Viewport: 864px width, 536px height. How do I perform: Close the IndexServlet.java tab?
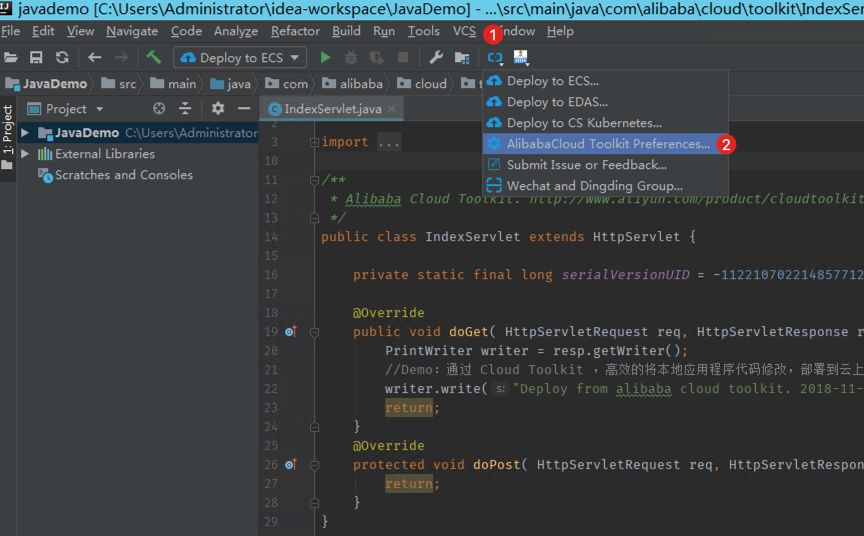coord(392,109)
